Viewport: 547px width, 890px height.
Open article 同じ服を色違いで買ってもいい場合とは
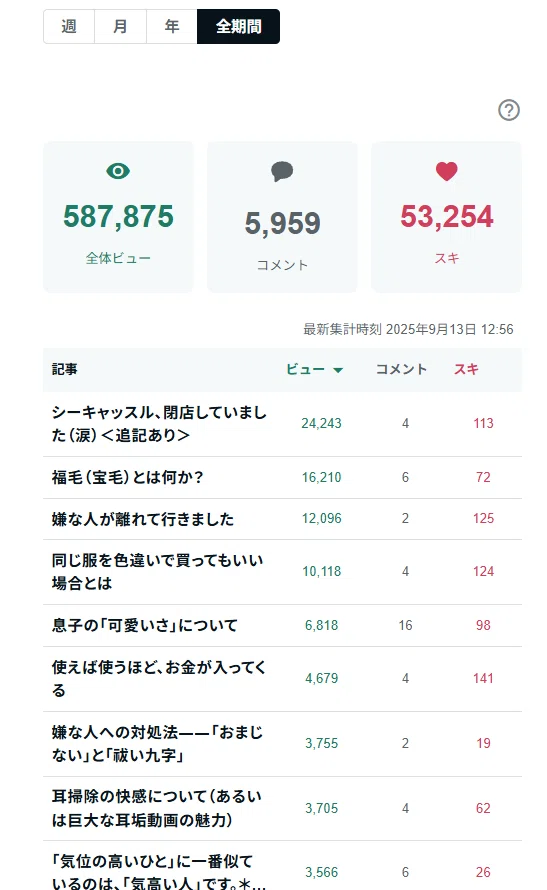click(157, 572)
